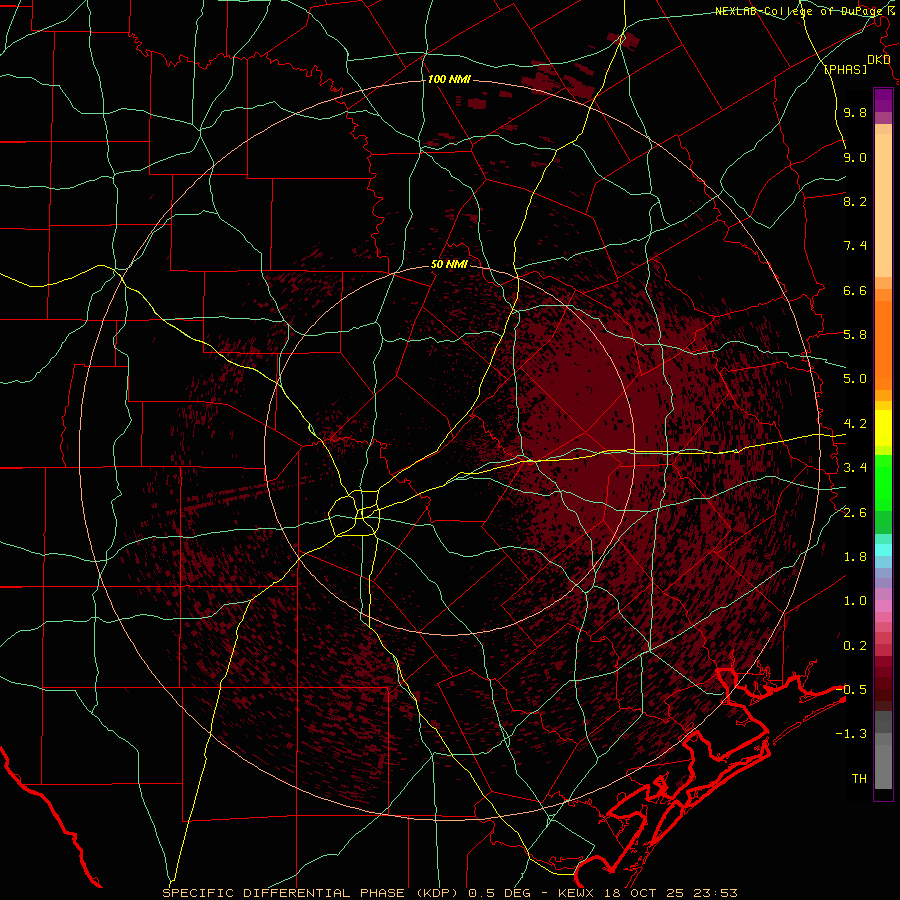This screenshot has width=900, height=900.
Task: Pick the pale peach segment of color bar
Action: 883,205
